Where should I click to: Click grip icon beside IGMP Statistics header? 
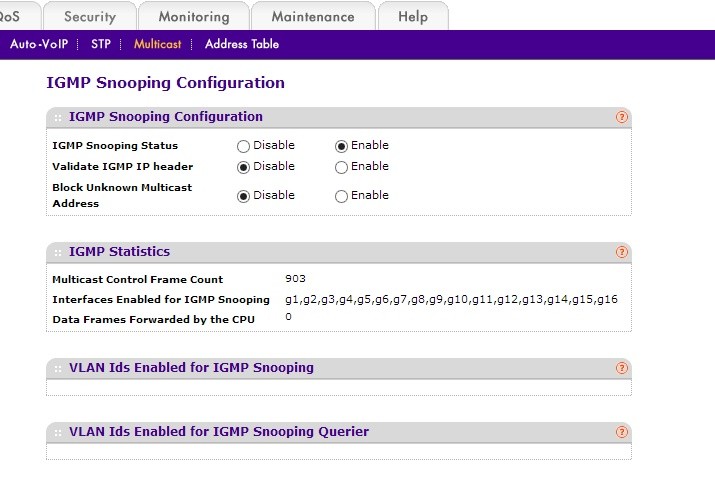tap(58, 253)
